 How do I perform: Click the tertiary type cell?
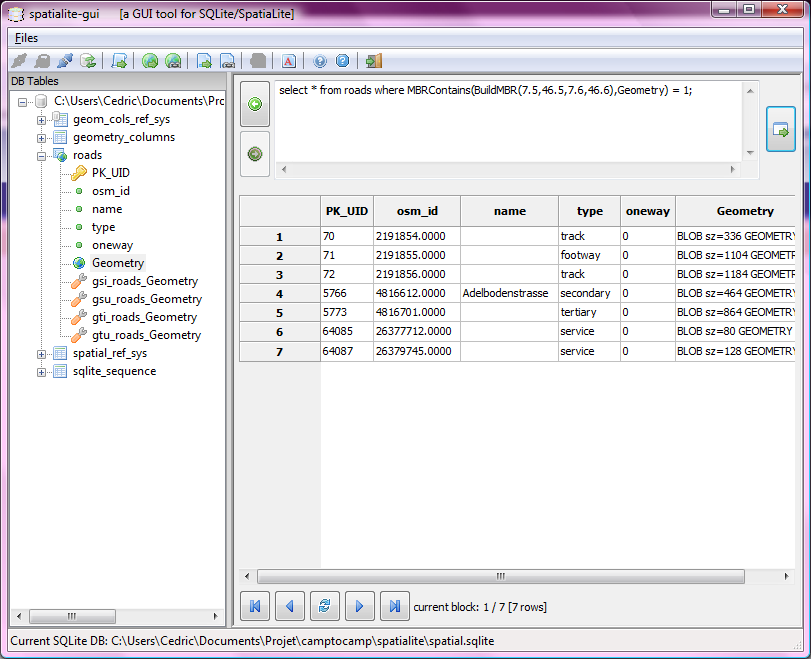pyautogui.click(x=589, y=312)
